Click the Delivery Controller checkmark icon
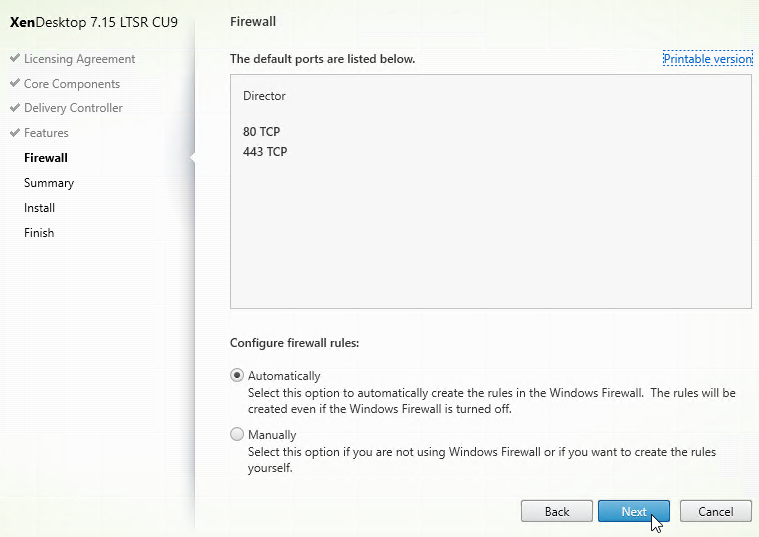Screen dimensions: 759x537 pyautogui.click(x=15, y=107)
